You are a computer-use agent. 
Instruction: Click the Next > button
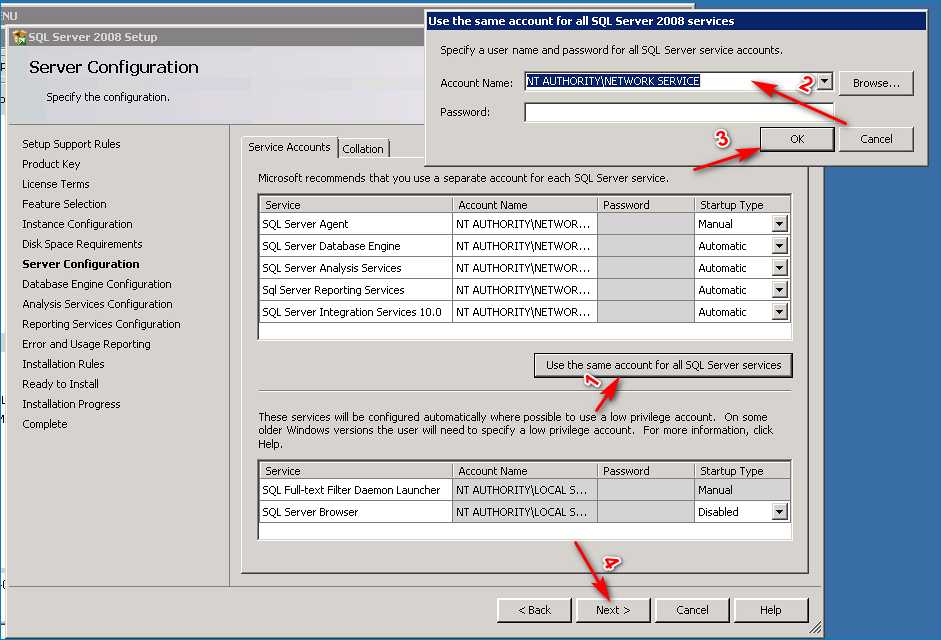coord(613,610)
